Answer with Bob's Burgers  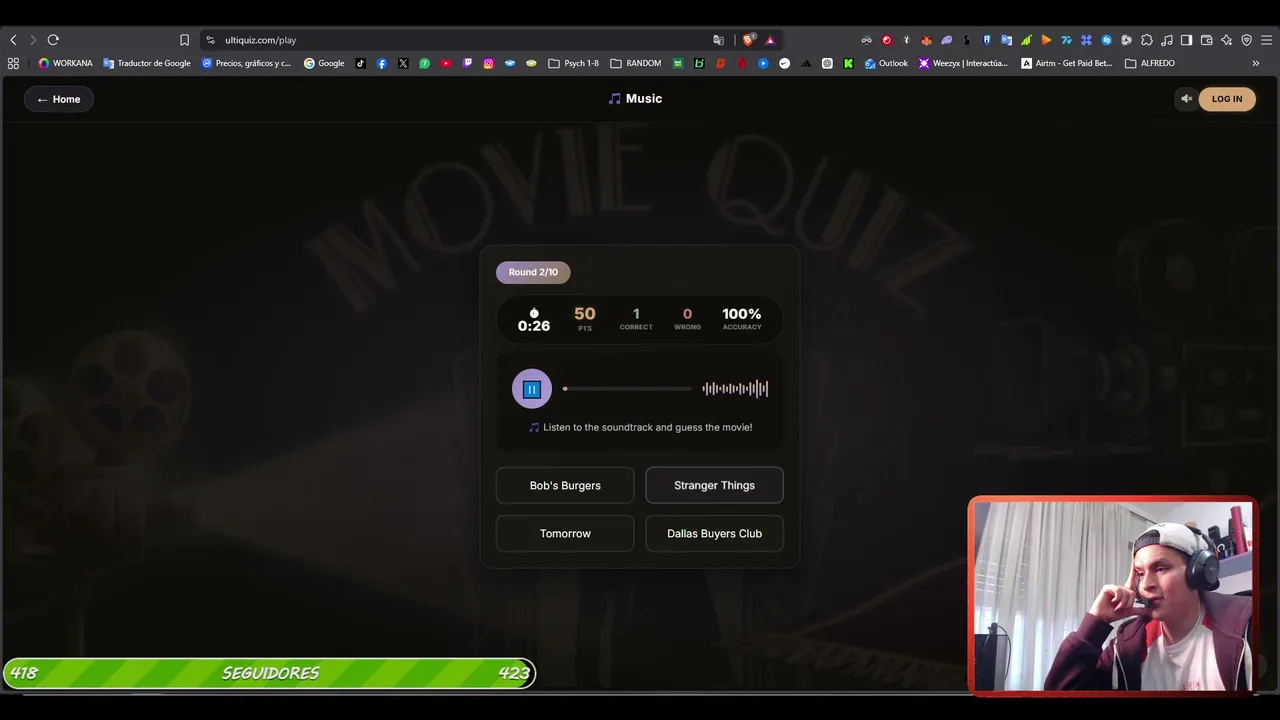click(565, 485)
